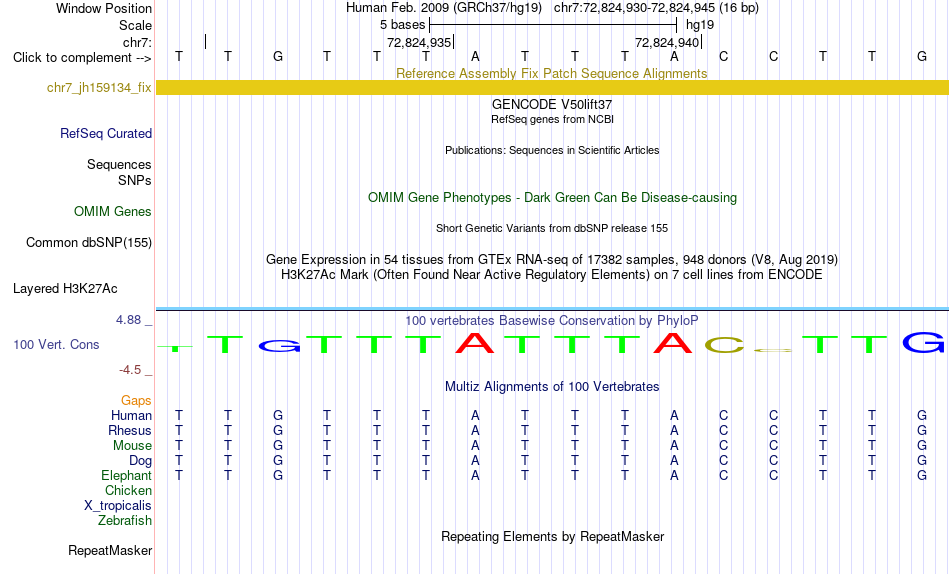Image resolution: width=950 pixels, height=574 pixels.
Task: Select the Layered H3K27Ac label
Action: tap(65, 289)
